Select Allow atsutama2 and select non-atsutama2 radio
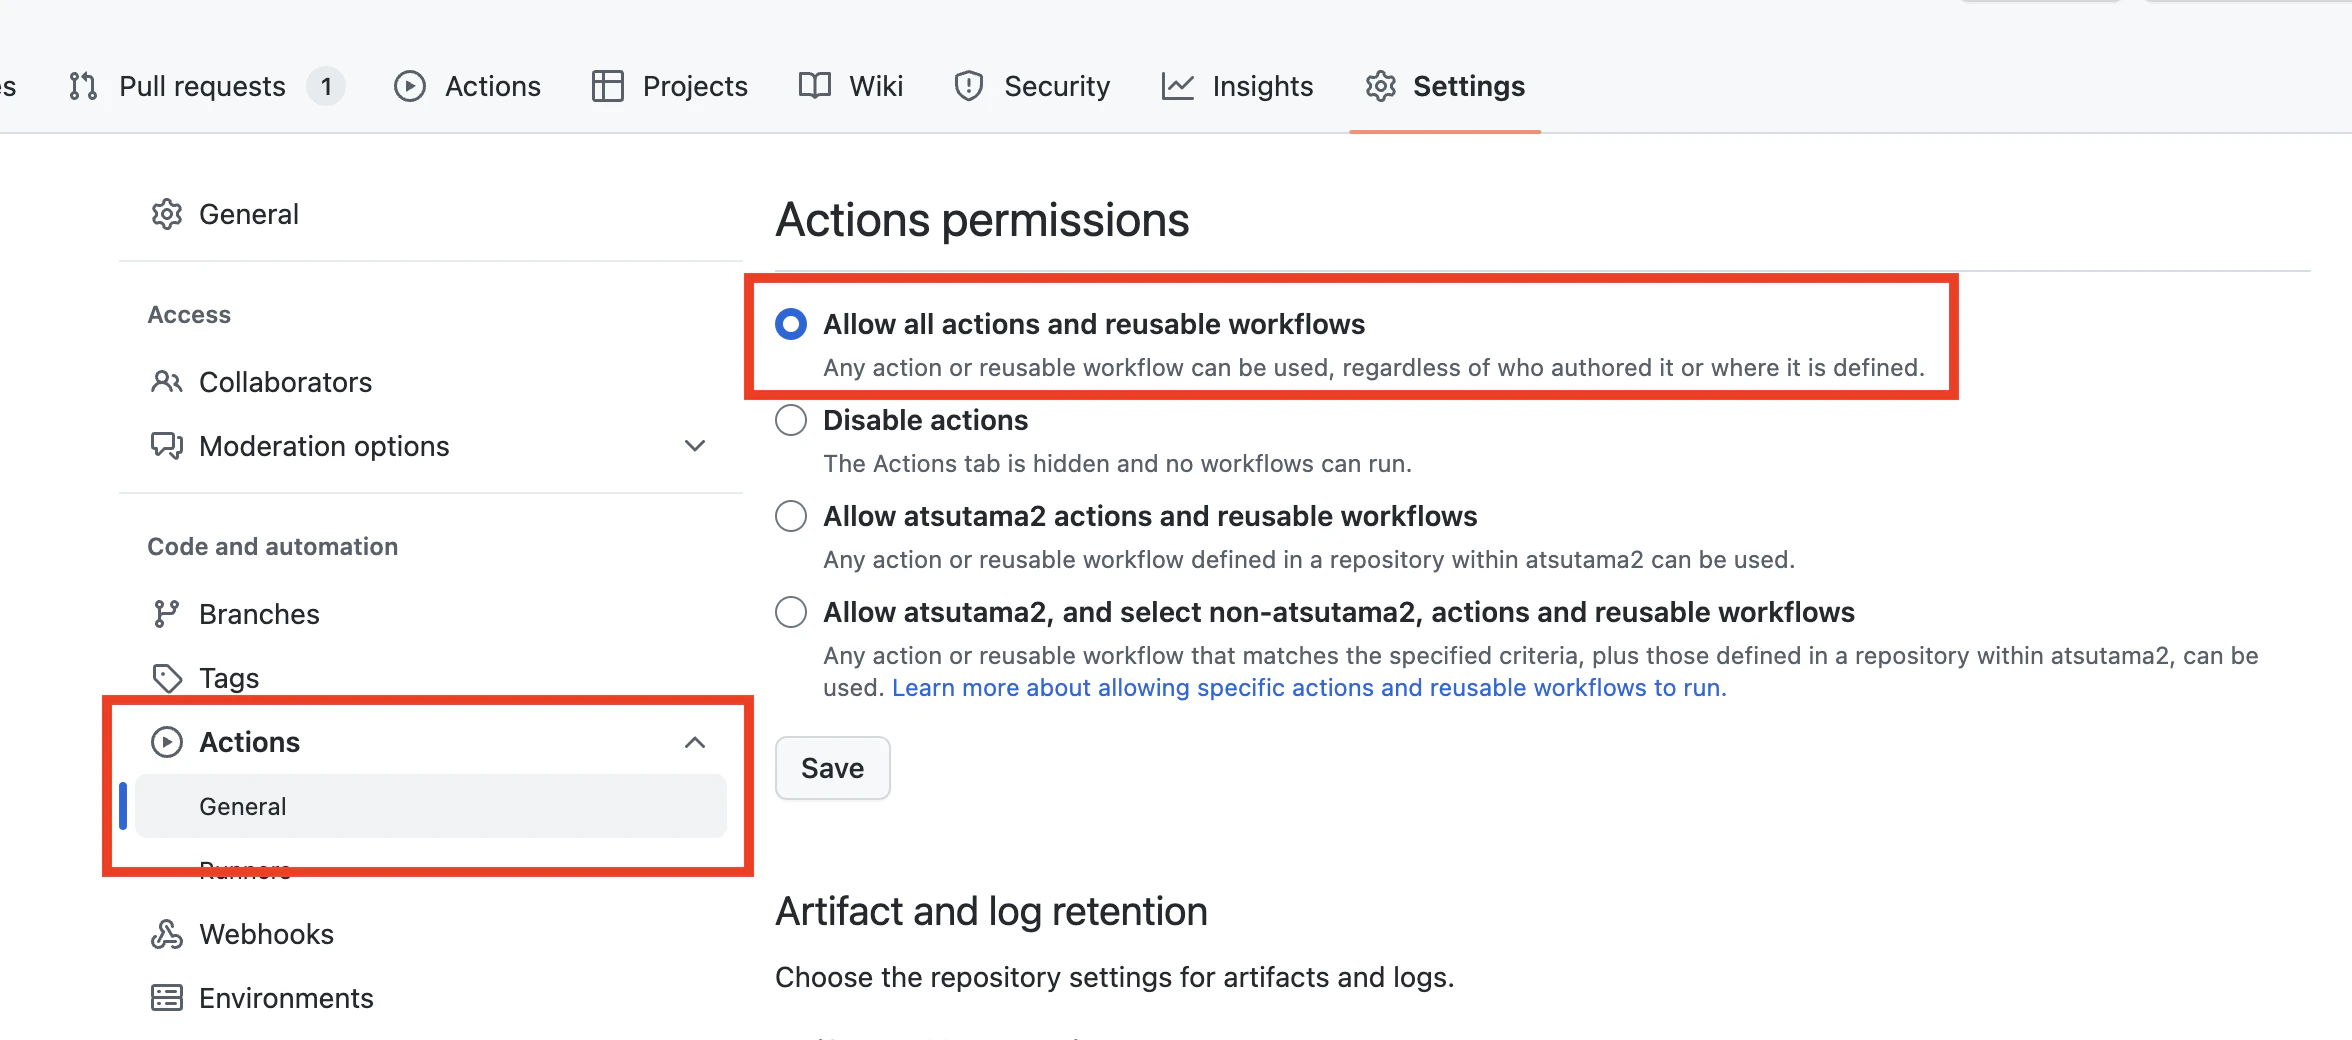2352x1040 pixels. click(791, 612)
